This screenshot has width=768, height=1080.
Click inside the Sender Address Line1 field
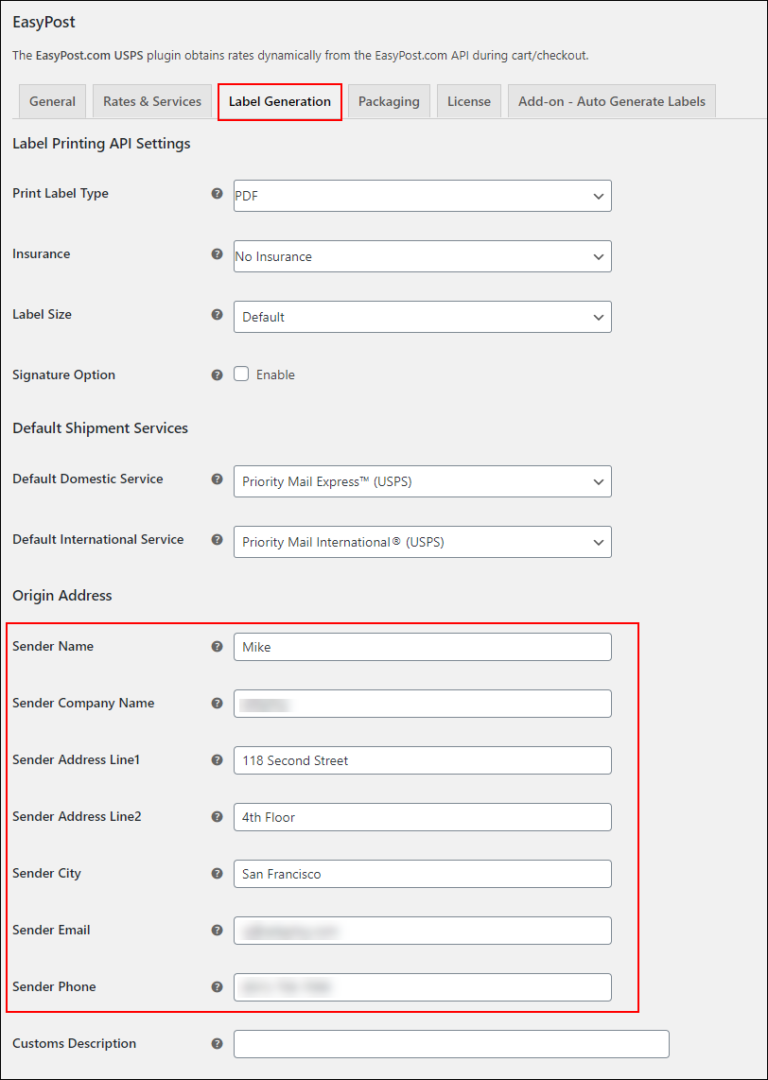pyautogui.click(x=421, y=760)
